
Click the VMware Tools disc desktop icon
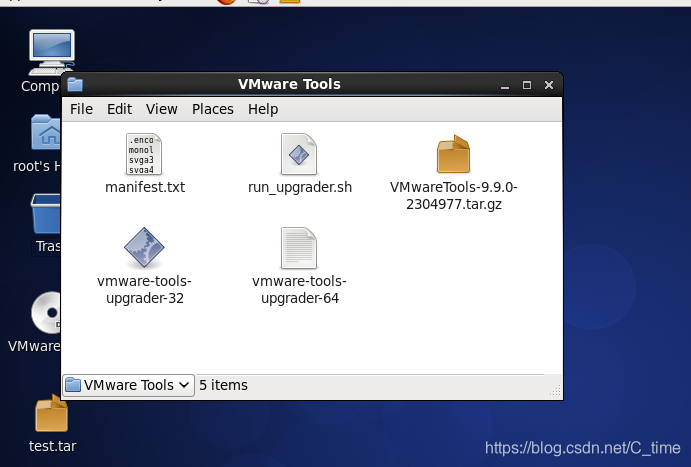coord(46,312)
